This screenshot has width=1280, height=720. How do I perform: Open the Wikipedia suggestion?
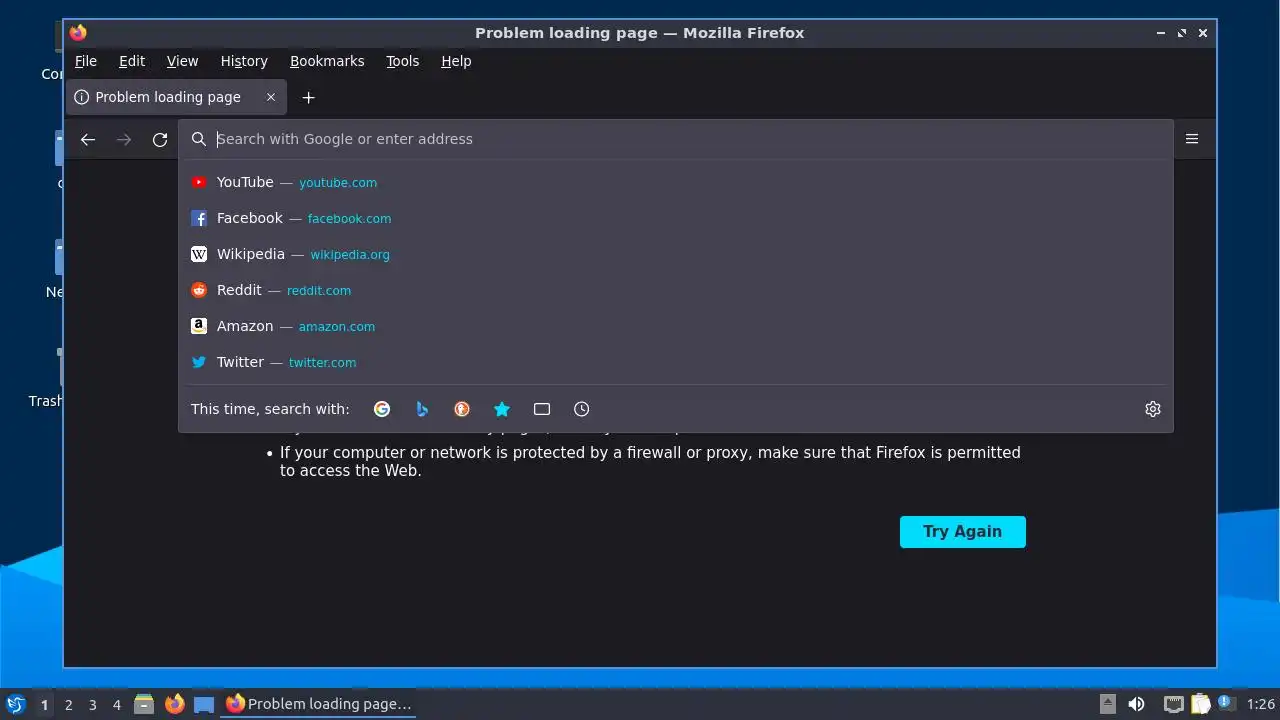675,254
